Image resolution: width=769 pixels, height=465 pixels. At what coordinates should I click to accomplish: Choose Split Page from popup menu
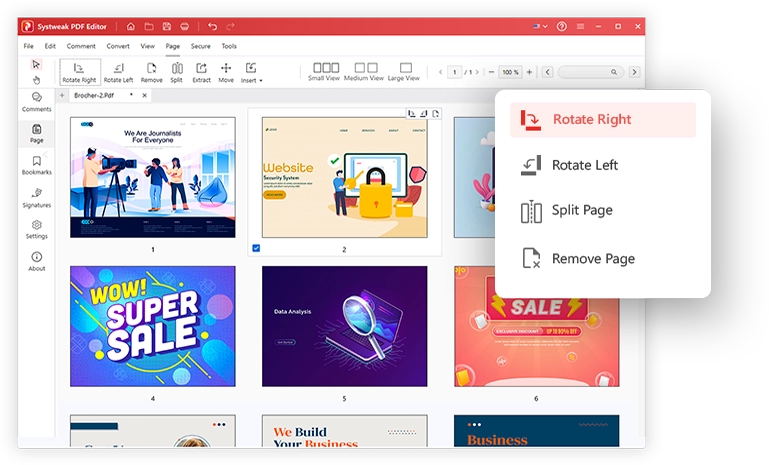coord(581,211)
